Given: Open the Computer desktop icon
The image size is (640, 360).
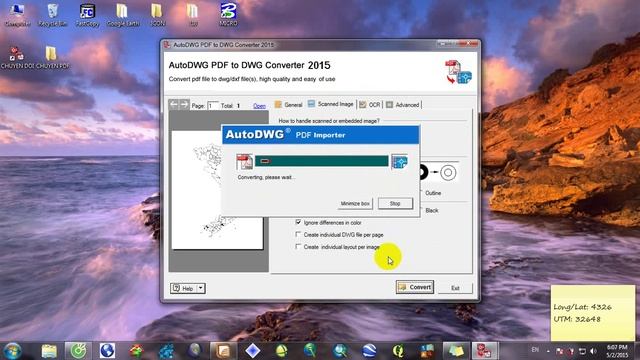Looking at the screenshot, I should (x=17, y=14).
